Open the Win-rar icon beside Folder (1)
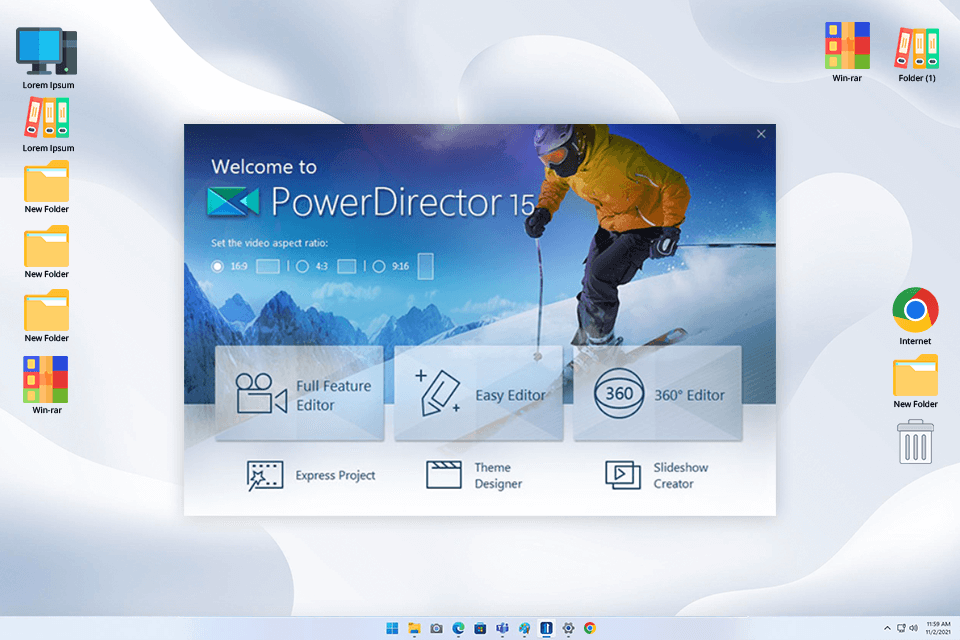The image size is (960, 640). click(x=847, y=52)
